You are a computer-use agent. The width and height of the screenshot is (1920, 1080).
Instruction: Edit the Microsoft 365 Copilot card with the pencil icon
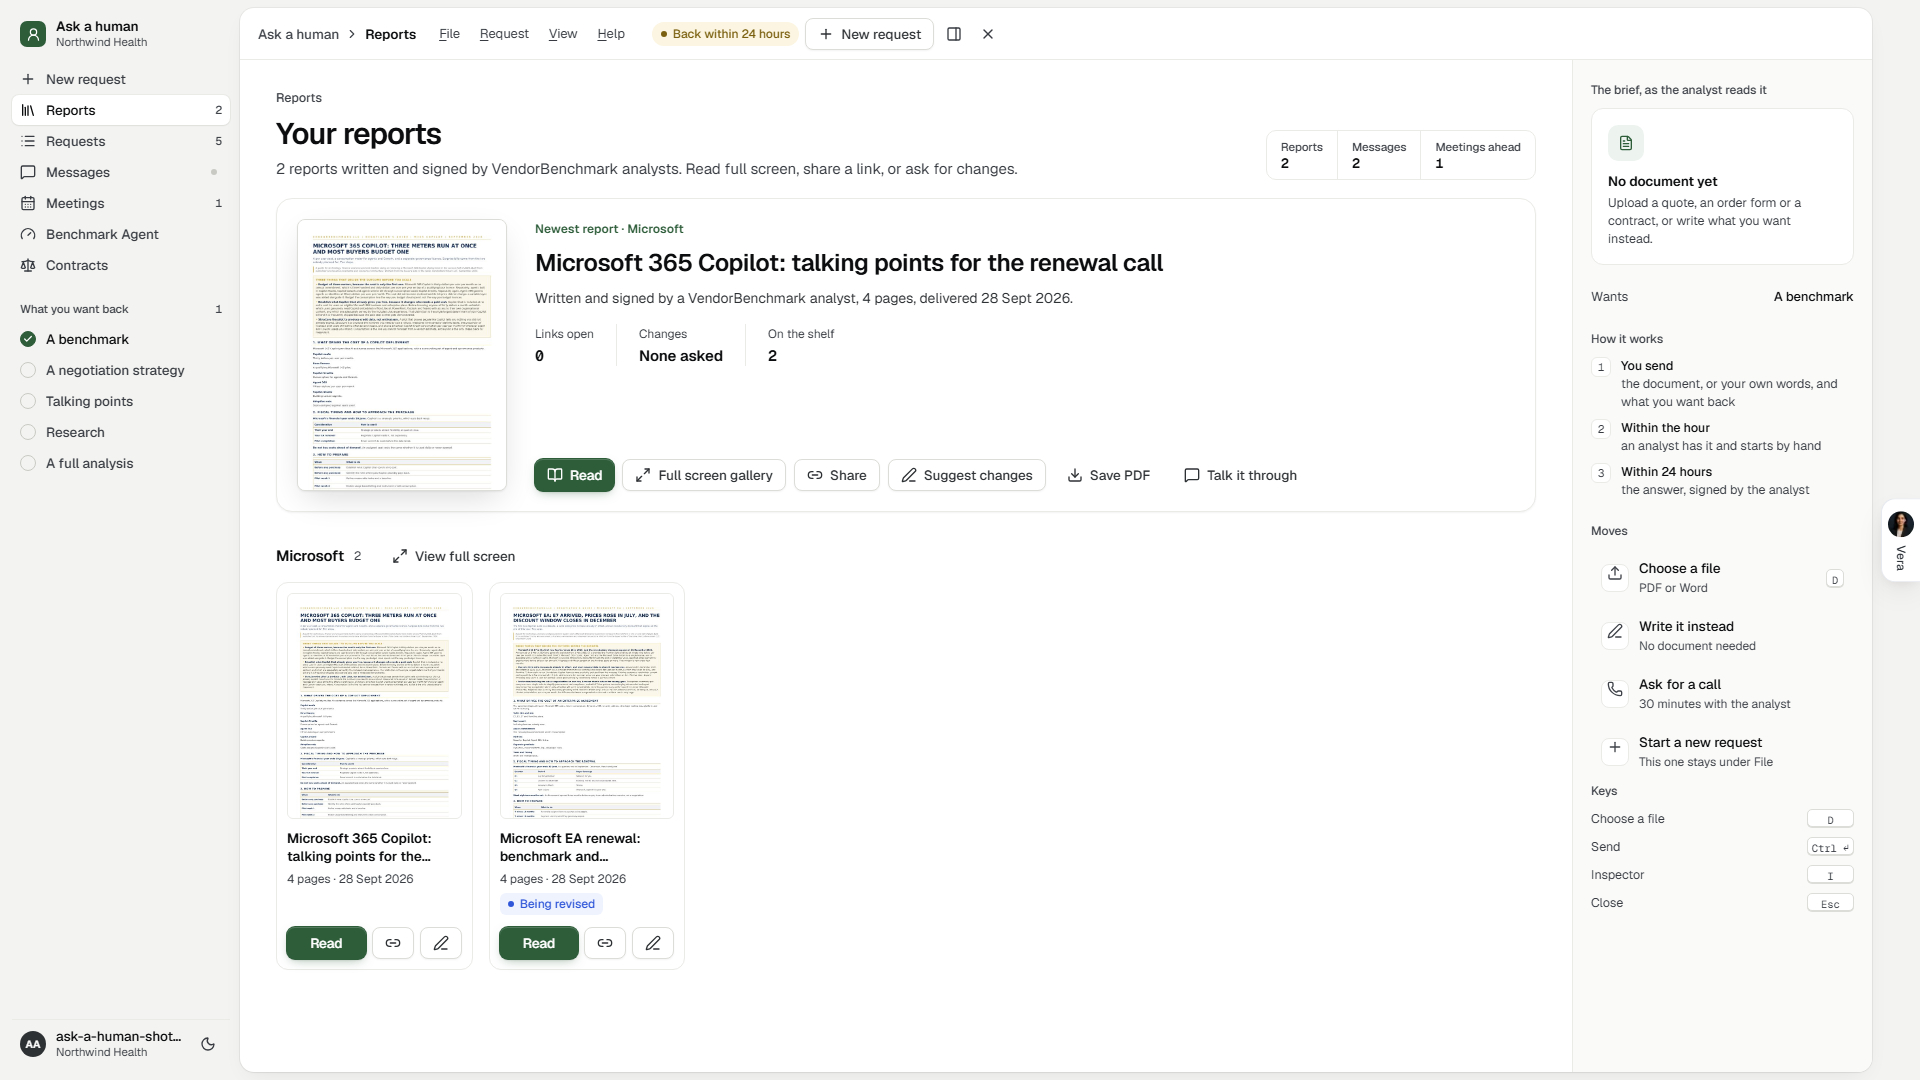[441, 943]
